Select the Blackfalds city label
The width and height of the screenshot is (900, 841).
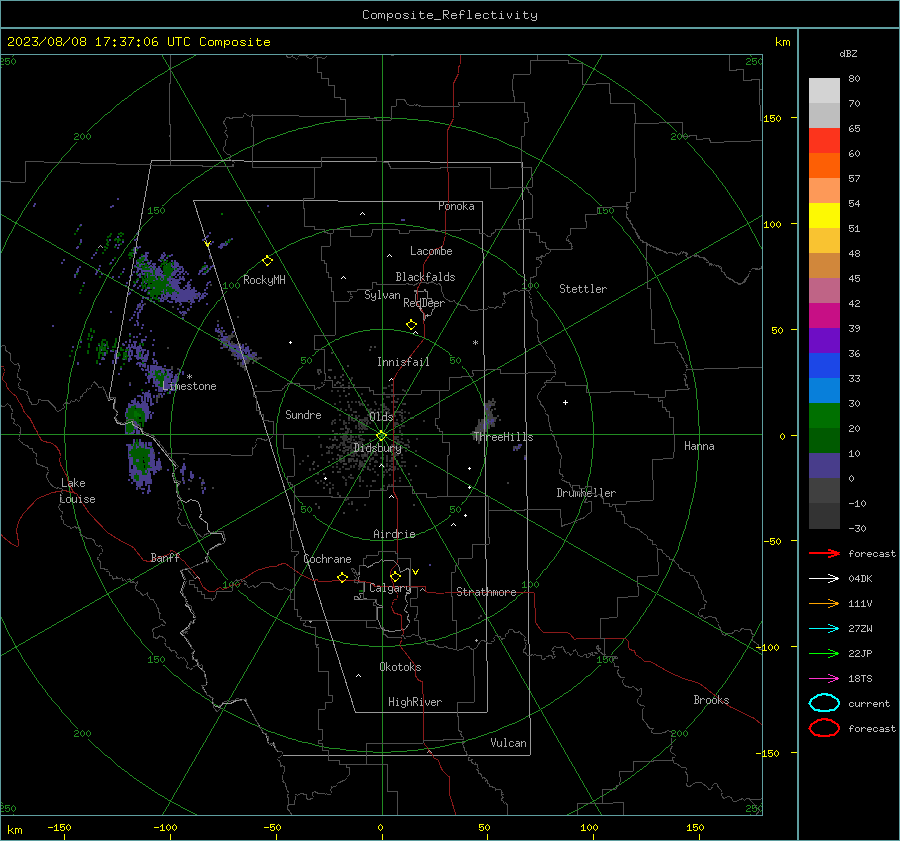[425, 277]
